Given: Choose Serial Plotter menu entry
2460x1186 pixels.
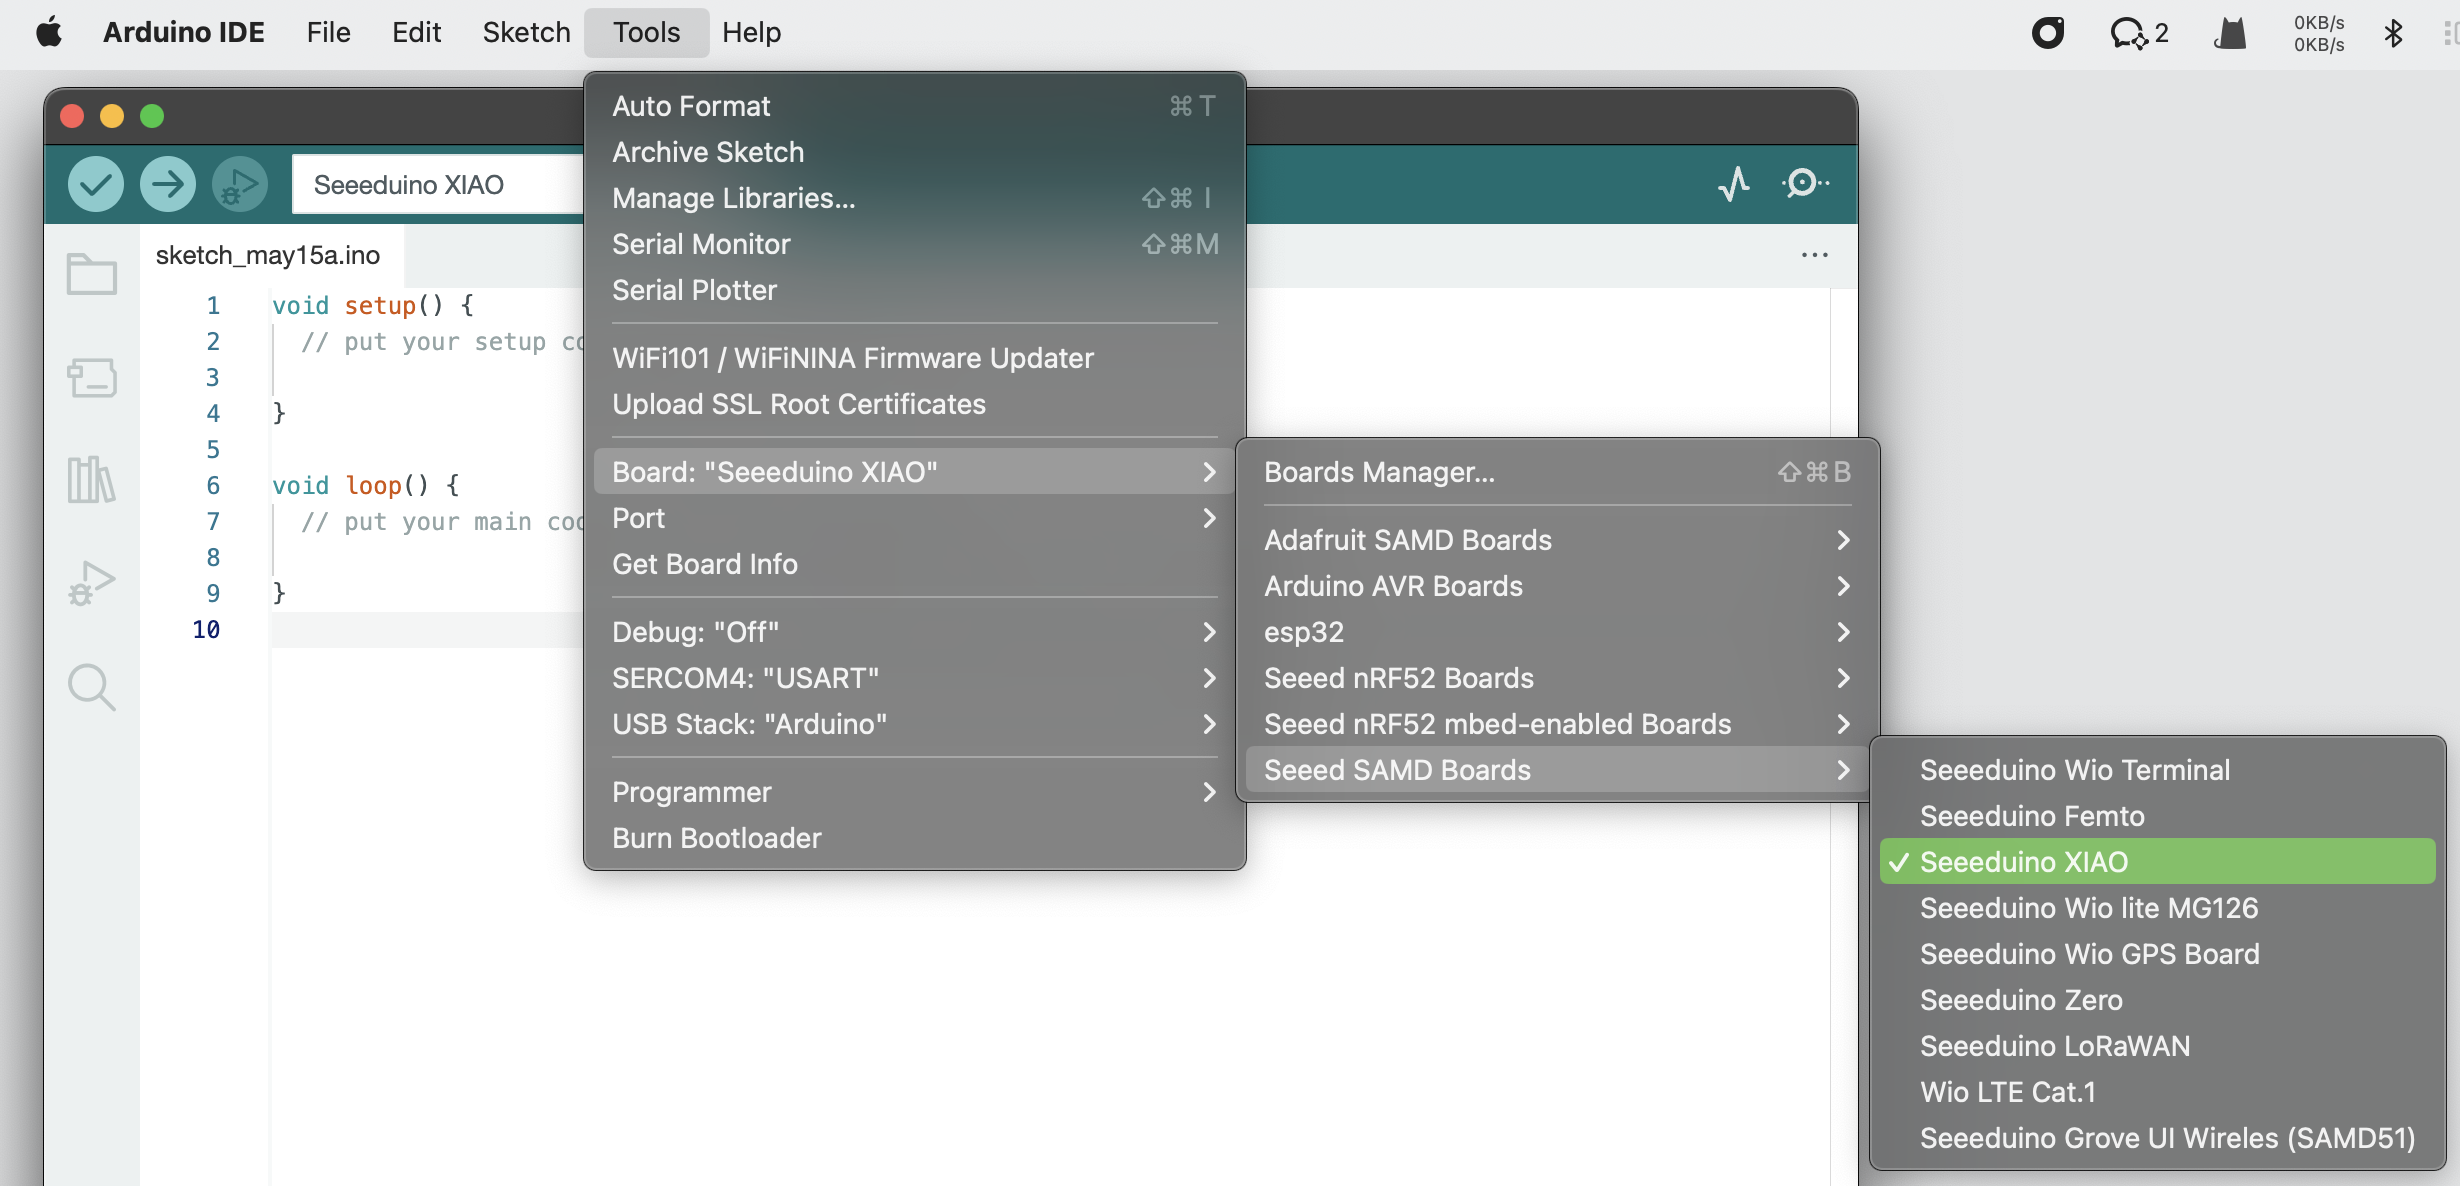Looking at the screenshot, I should point(914,289).
